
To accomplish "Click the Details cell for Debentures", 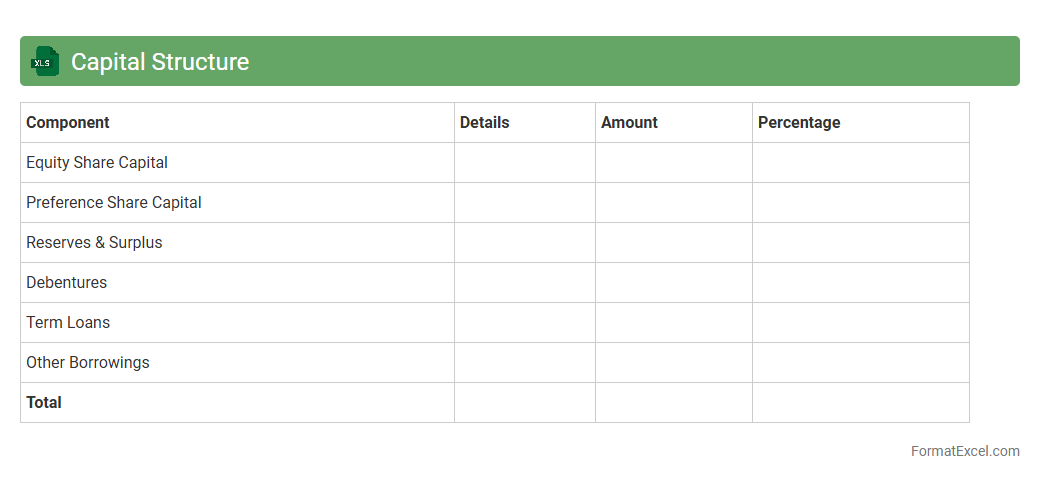I will 525,283.
